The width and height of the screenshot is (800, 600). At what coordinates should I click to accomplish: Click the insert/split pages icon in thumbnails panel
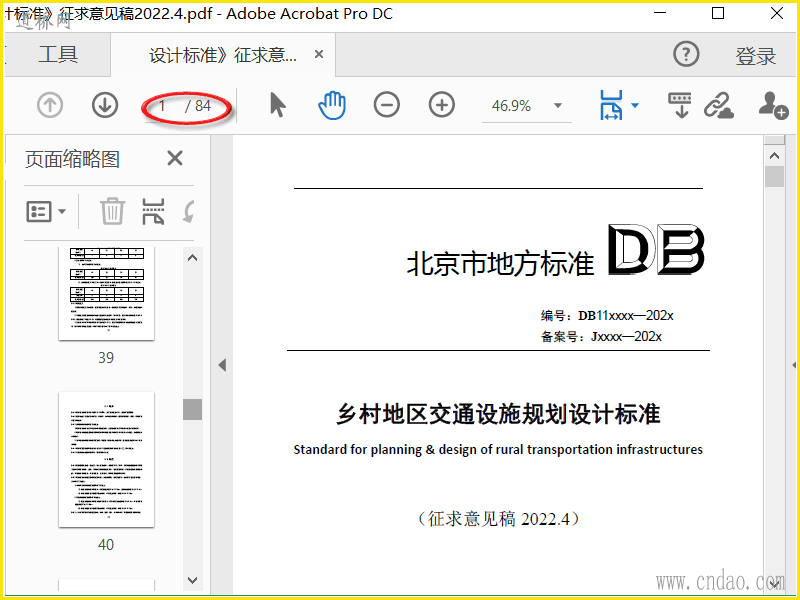[153, 211]
